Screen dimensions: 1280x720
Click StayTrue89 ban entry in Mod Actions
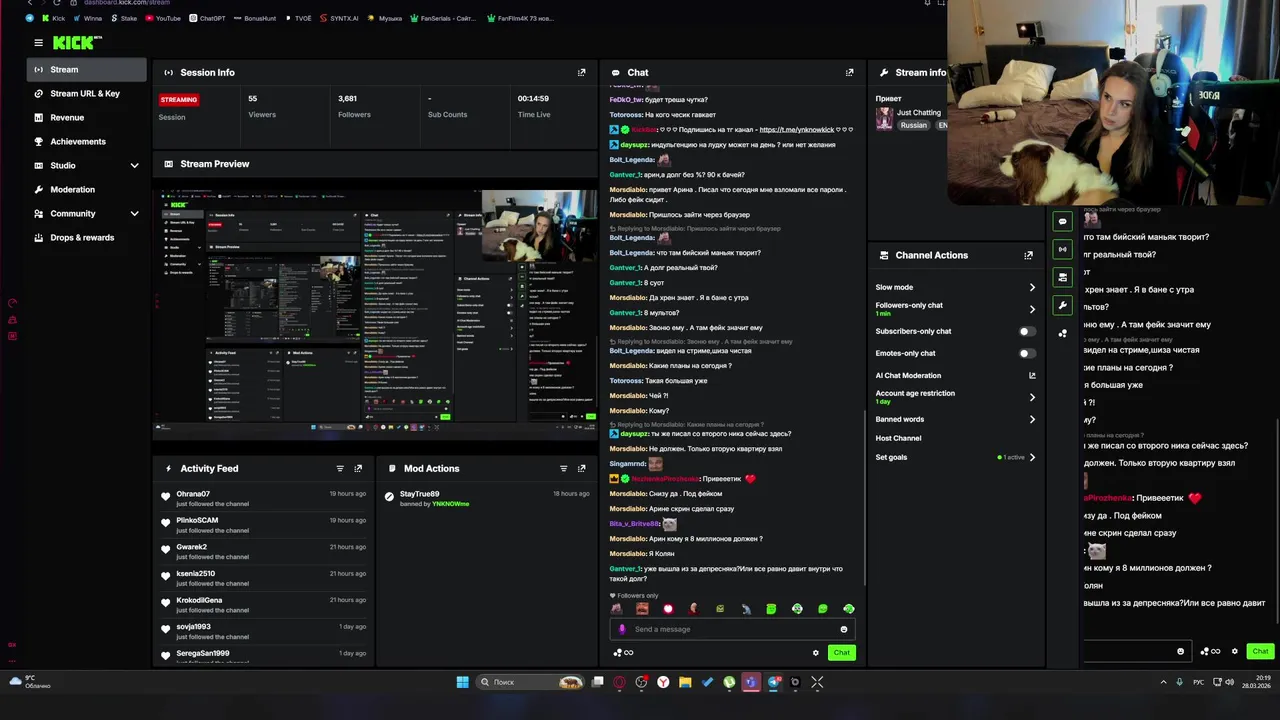[487, 498]
